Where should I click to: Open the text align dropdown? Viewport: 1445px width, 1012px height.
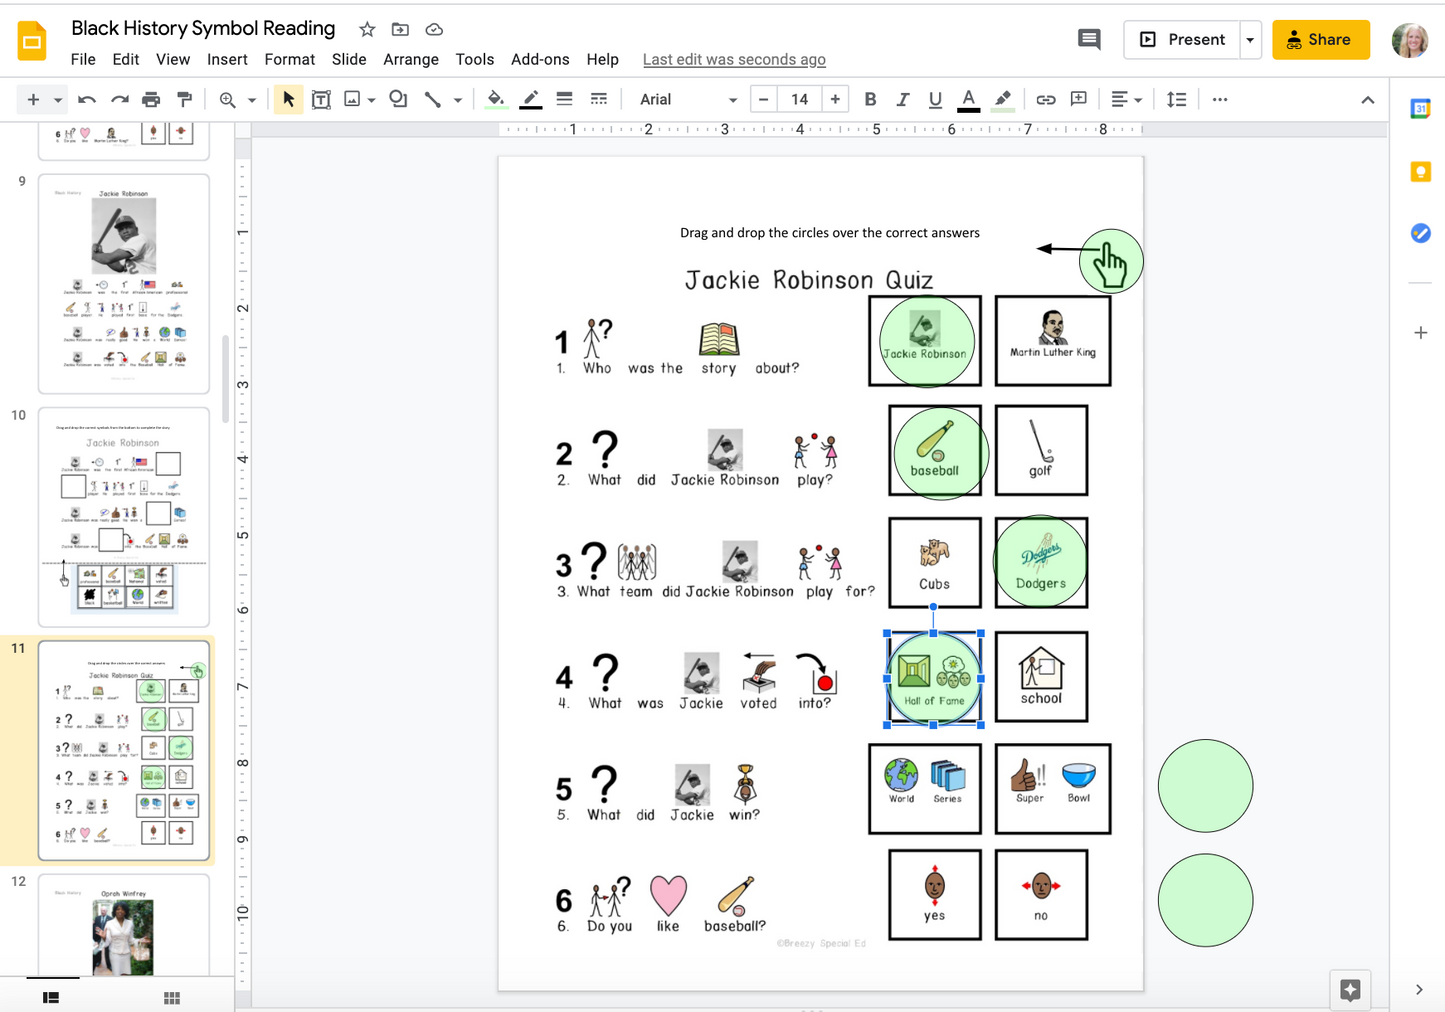(x=1126, y=99)
